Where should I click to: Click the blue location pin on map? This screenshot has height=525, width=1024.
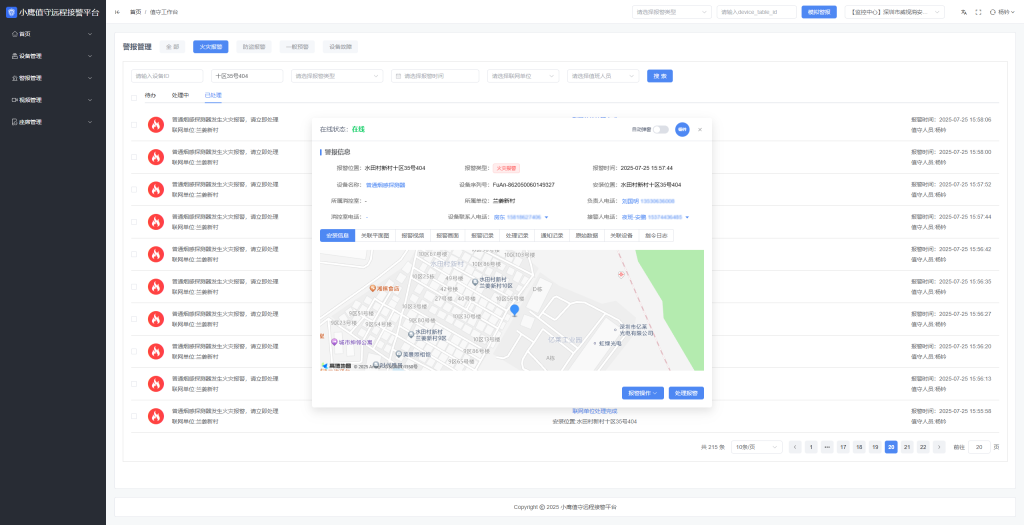[515, 311]
